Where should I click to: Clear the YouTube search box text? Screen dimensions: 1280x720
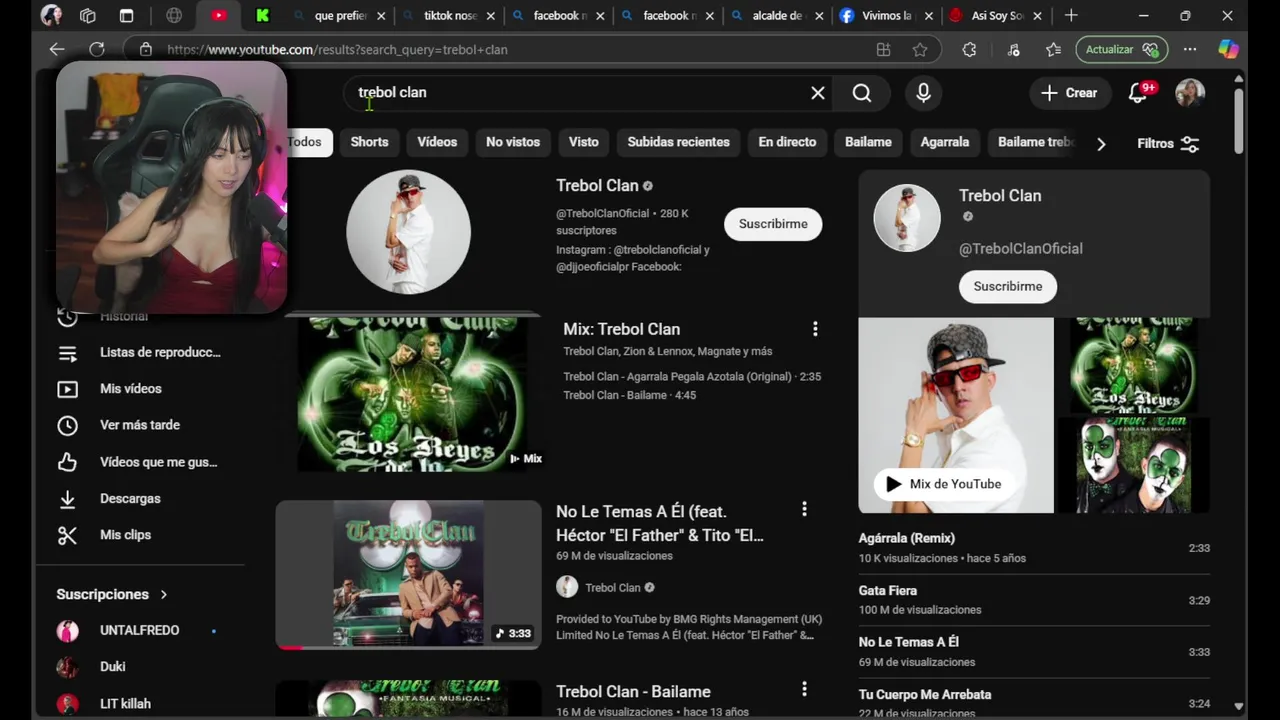(x=817, y=93)
